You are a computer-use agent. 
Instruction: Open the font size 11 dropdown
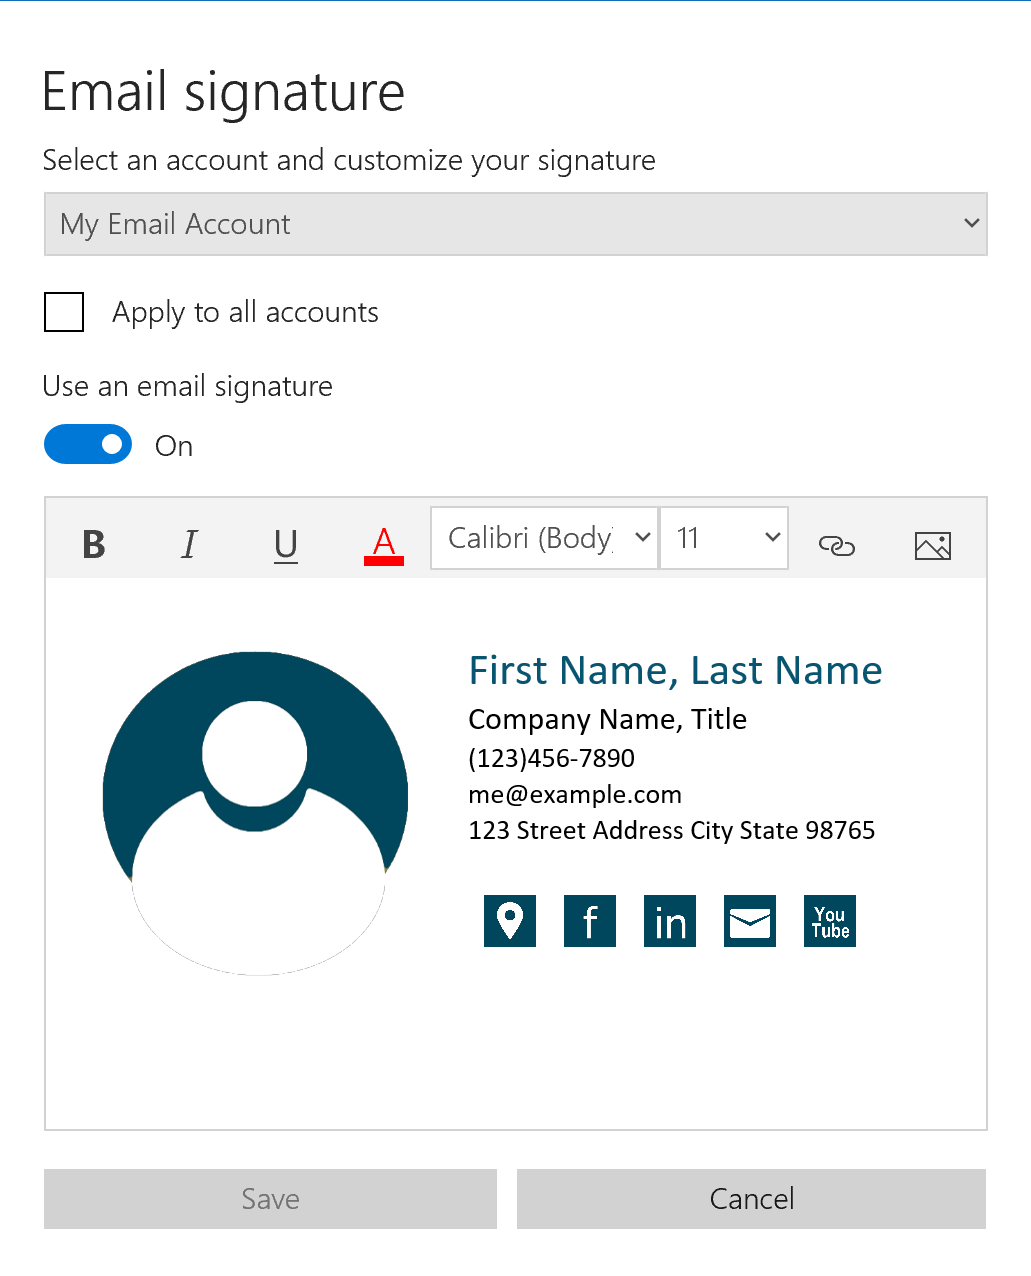coord(724,538)
